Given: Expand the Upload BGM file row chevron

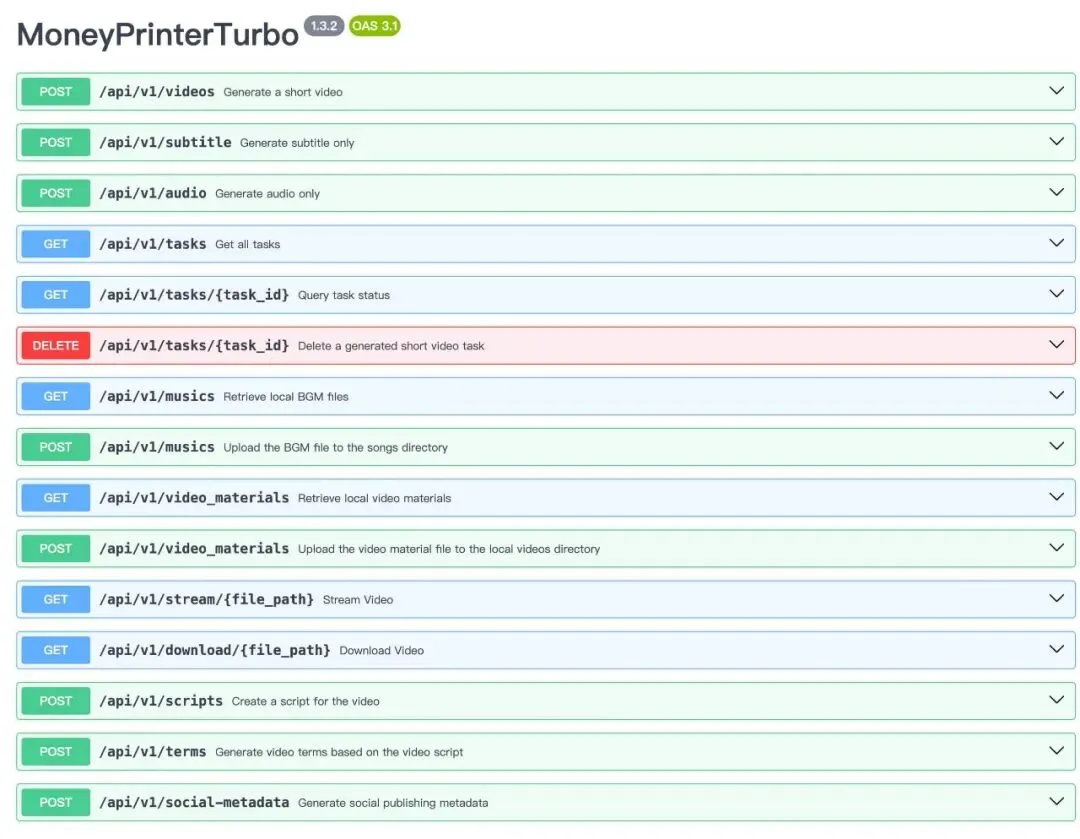Looking at the screenshot, I should (1056, 446).
